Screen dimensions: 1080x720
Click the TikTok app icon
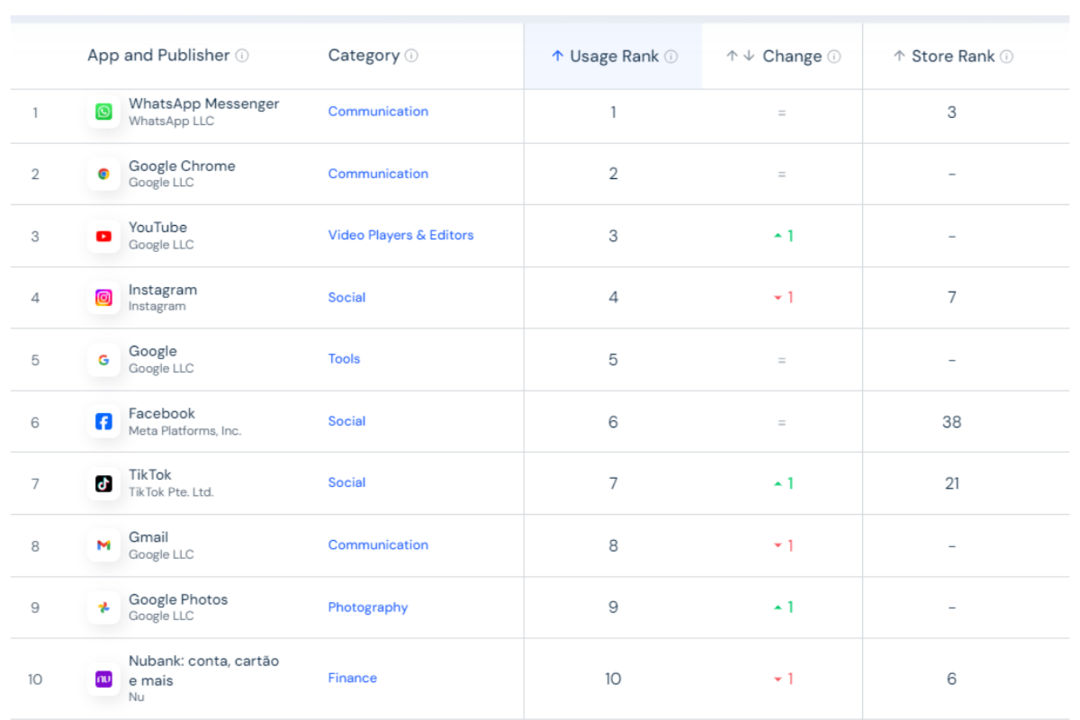pos(104,484)
